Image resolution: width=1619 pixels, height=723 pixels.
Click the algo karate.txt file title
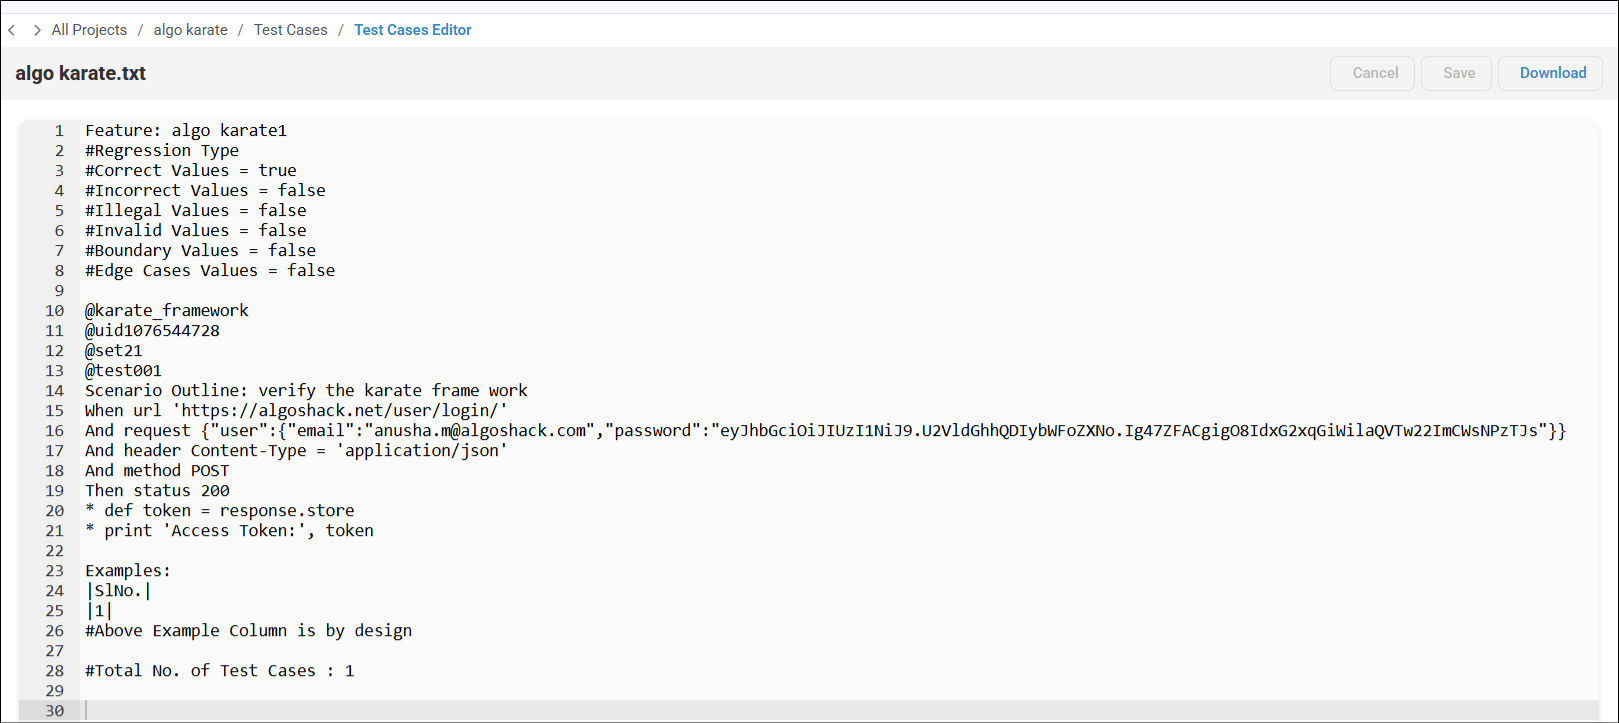pos(81,73)
